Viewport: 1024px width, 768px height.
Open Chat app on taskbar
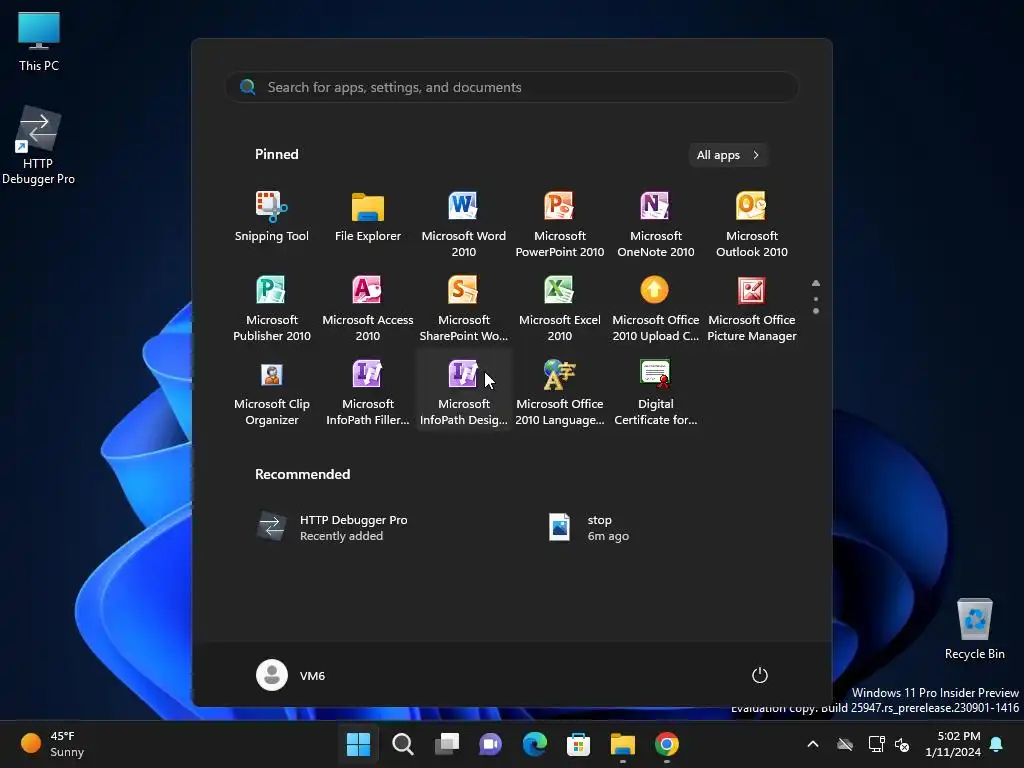point(490,744)
